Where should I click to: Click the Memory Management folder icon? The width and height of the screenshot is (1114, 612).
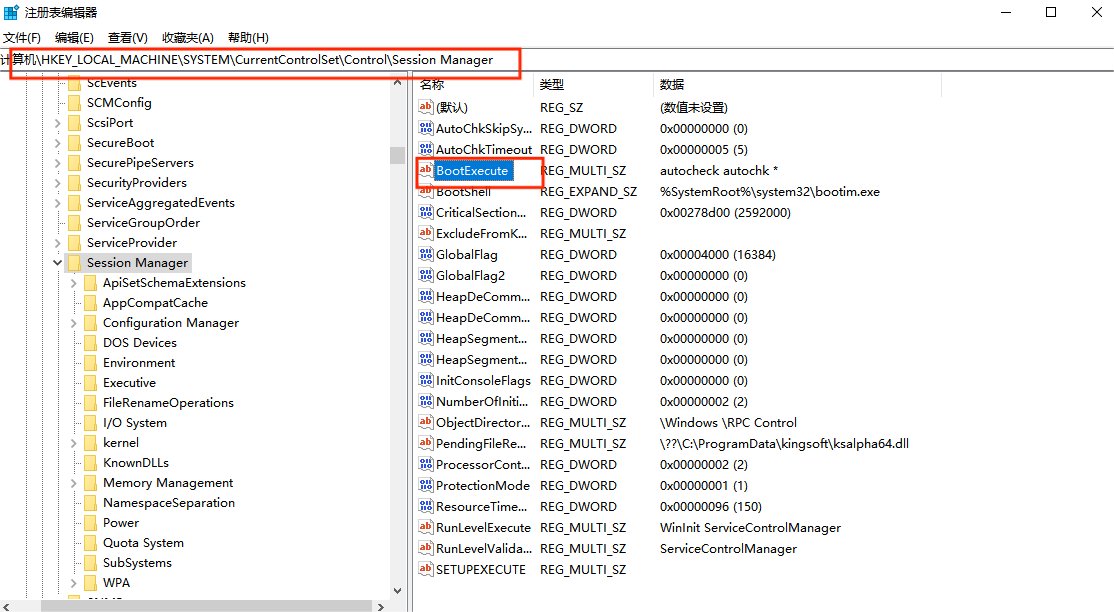[x=90, y=483]
